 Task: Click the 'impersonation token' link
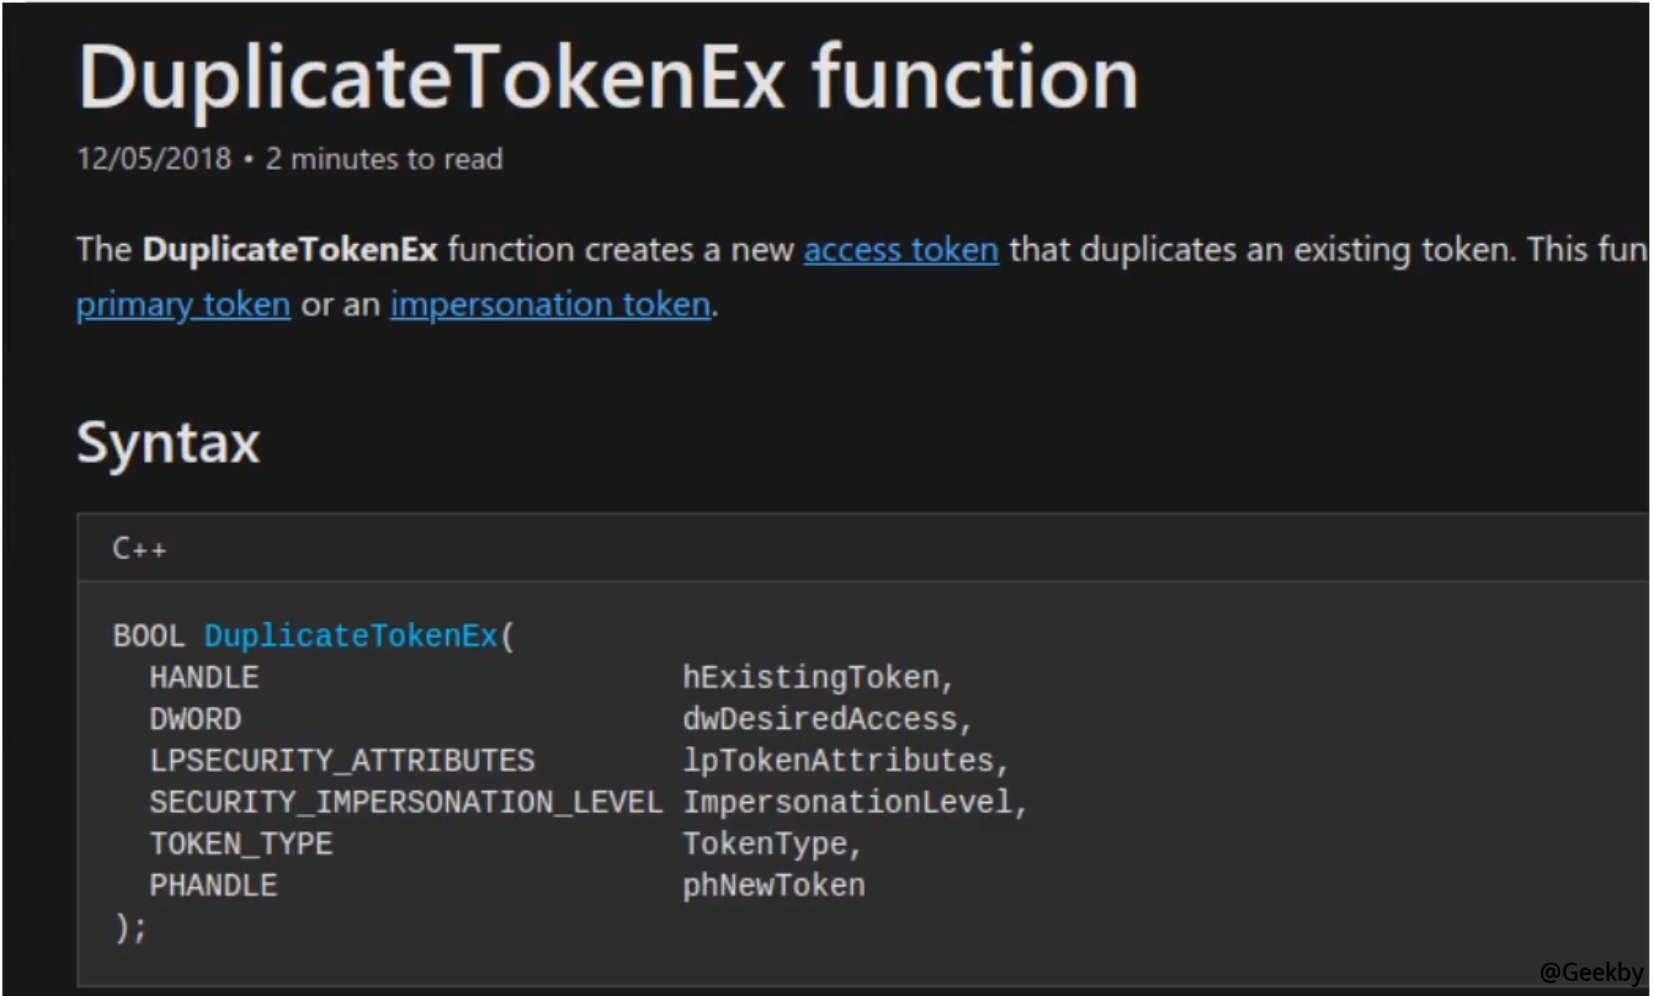(550, 304)
